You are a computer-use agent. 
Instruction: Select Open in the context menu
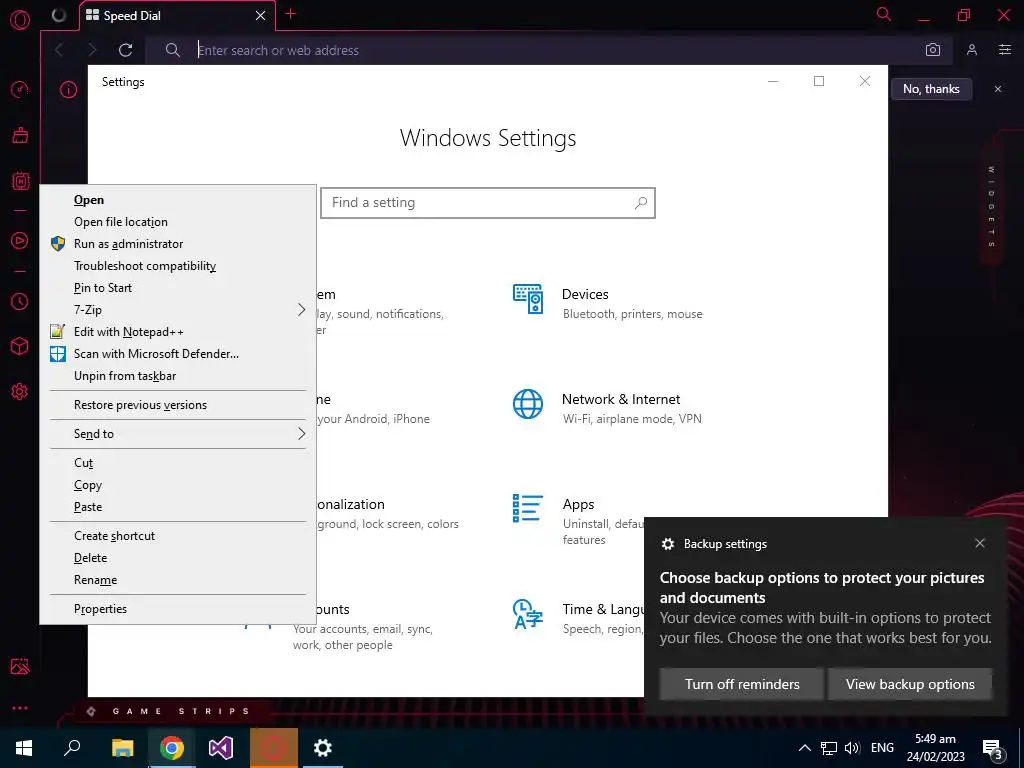point(178,200)
